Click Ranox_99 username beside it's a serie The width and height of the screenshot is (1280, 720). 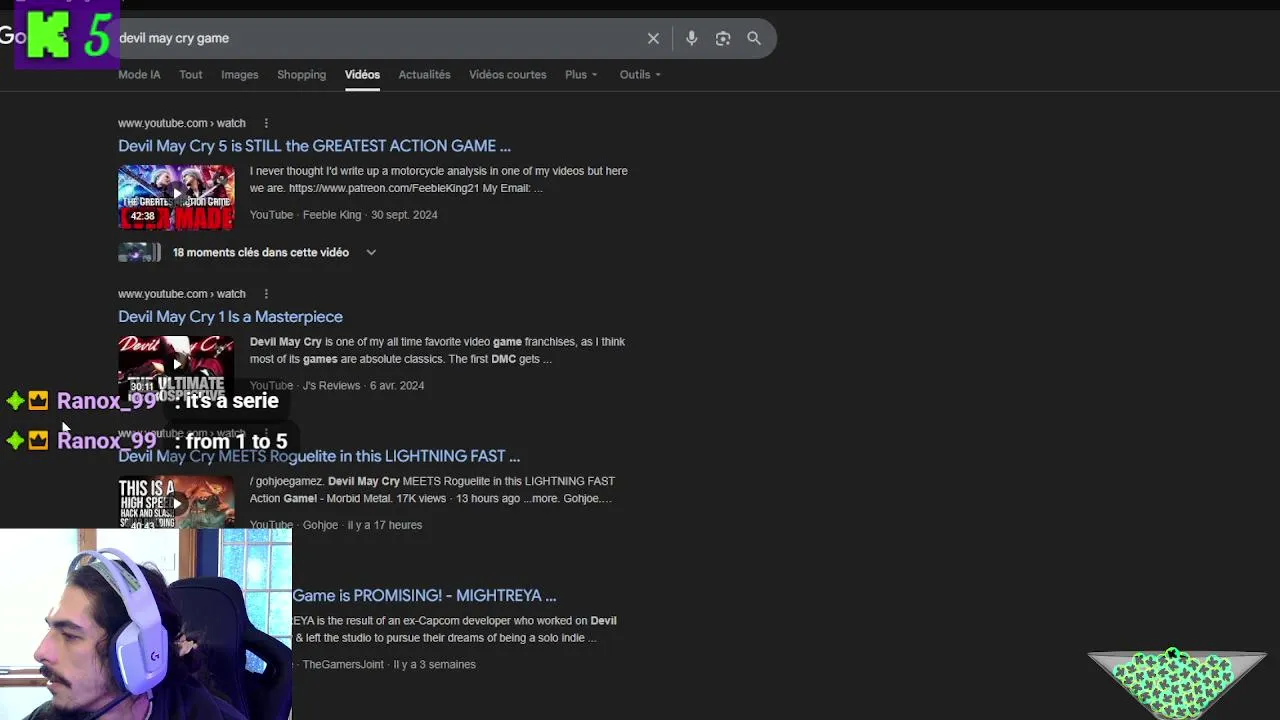[x=107, y=401]
